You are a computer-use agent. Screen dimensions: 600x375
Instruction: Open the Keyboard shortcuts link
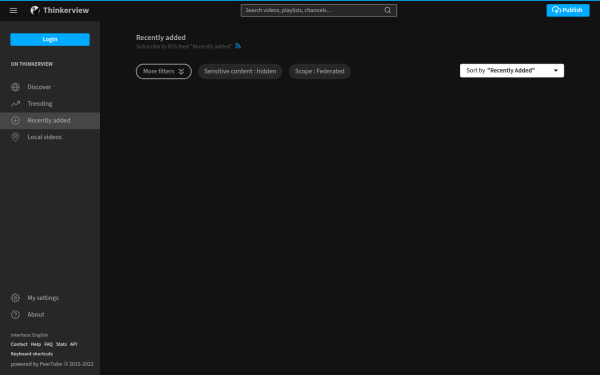[x=32, y=354]
